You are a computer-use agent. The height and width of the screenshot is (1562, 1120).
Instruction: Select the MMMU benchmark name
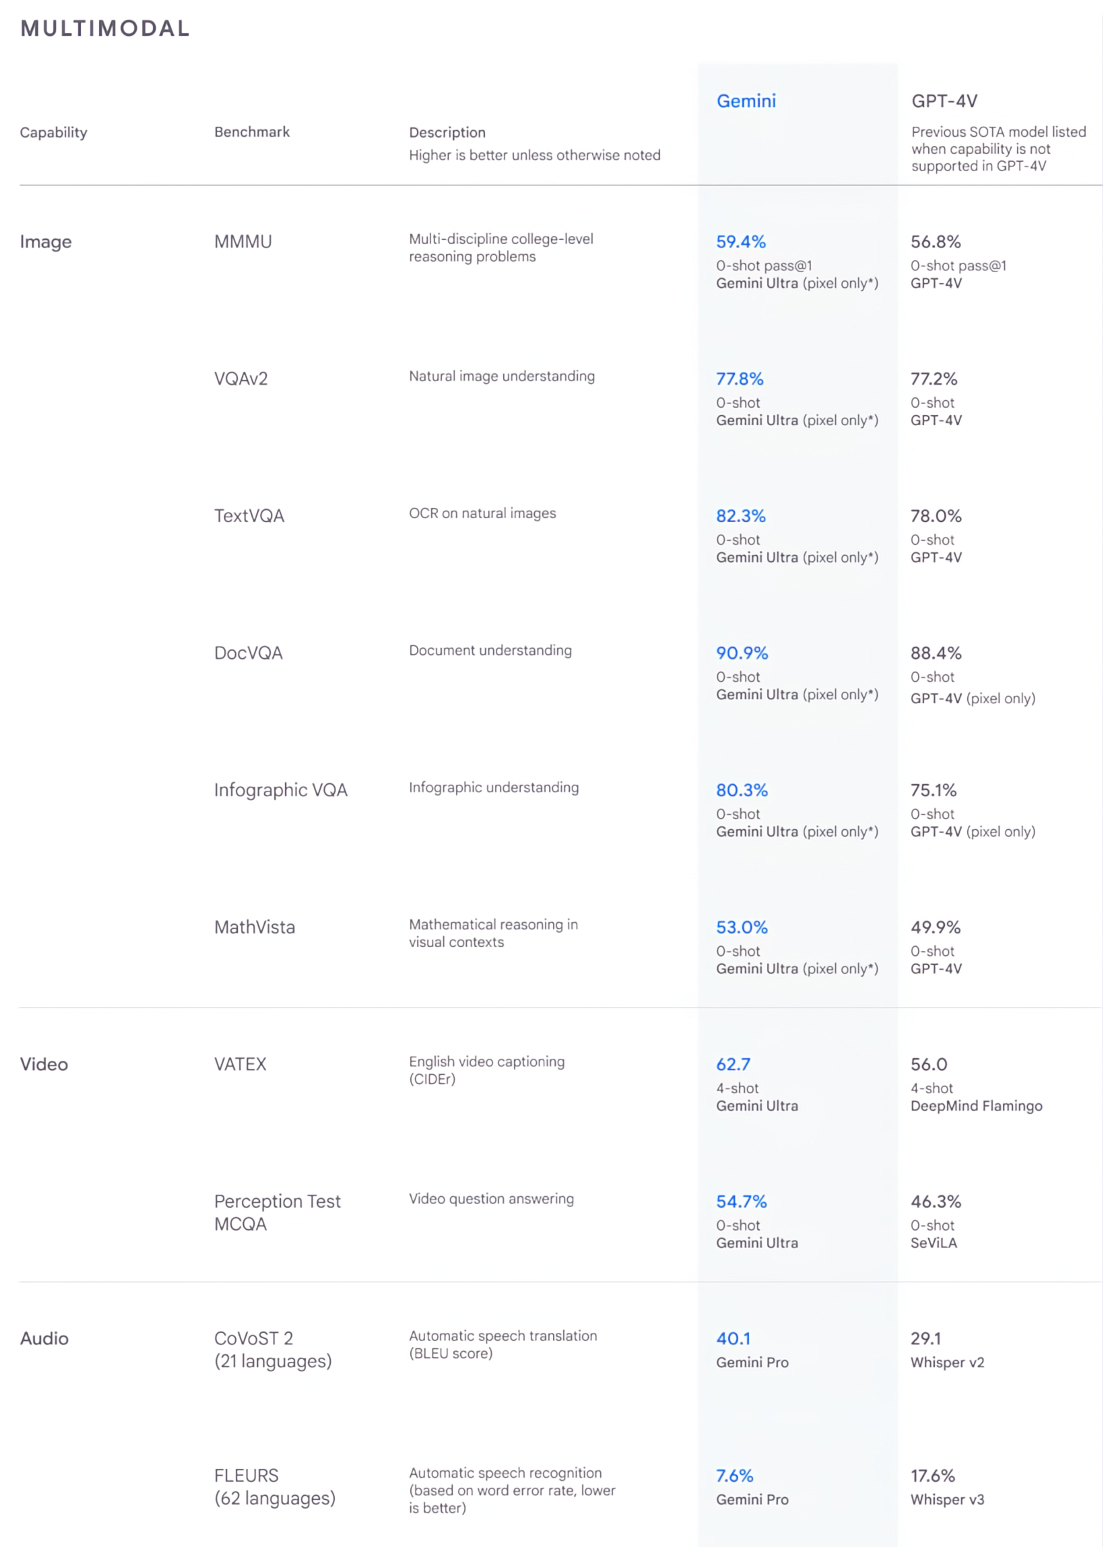coord(243,242)
